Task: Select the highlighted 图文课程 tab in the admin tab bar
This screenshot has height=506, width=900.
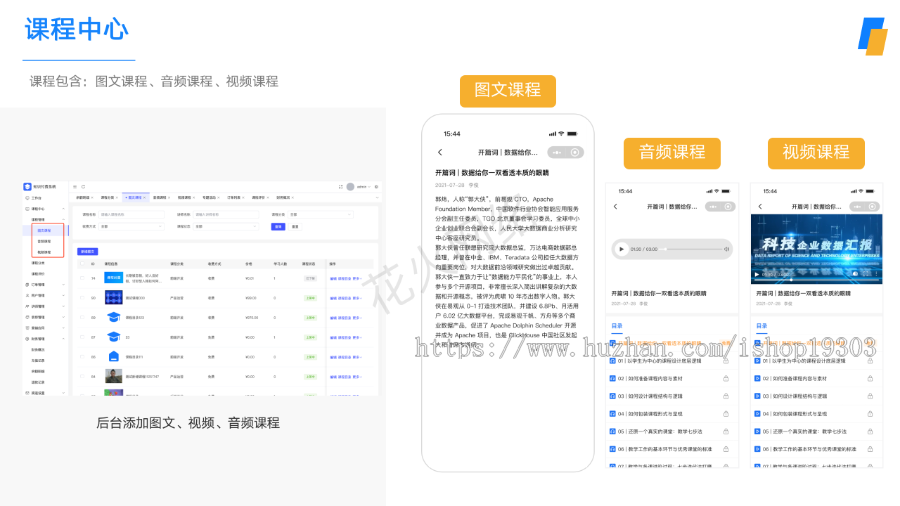Action: 134,197
